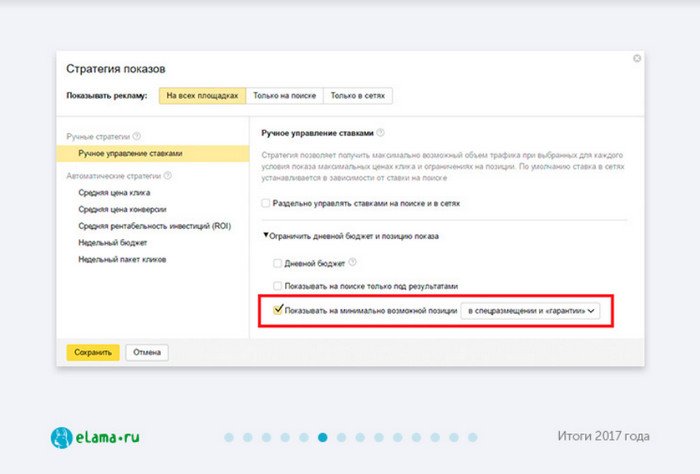Click the active dark blue slide dot

[323, 437]
